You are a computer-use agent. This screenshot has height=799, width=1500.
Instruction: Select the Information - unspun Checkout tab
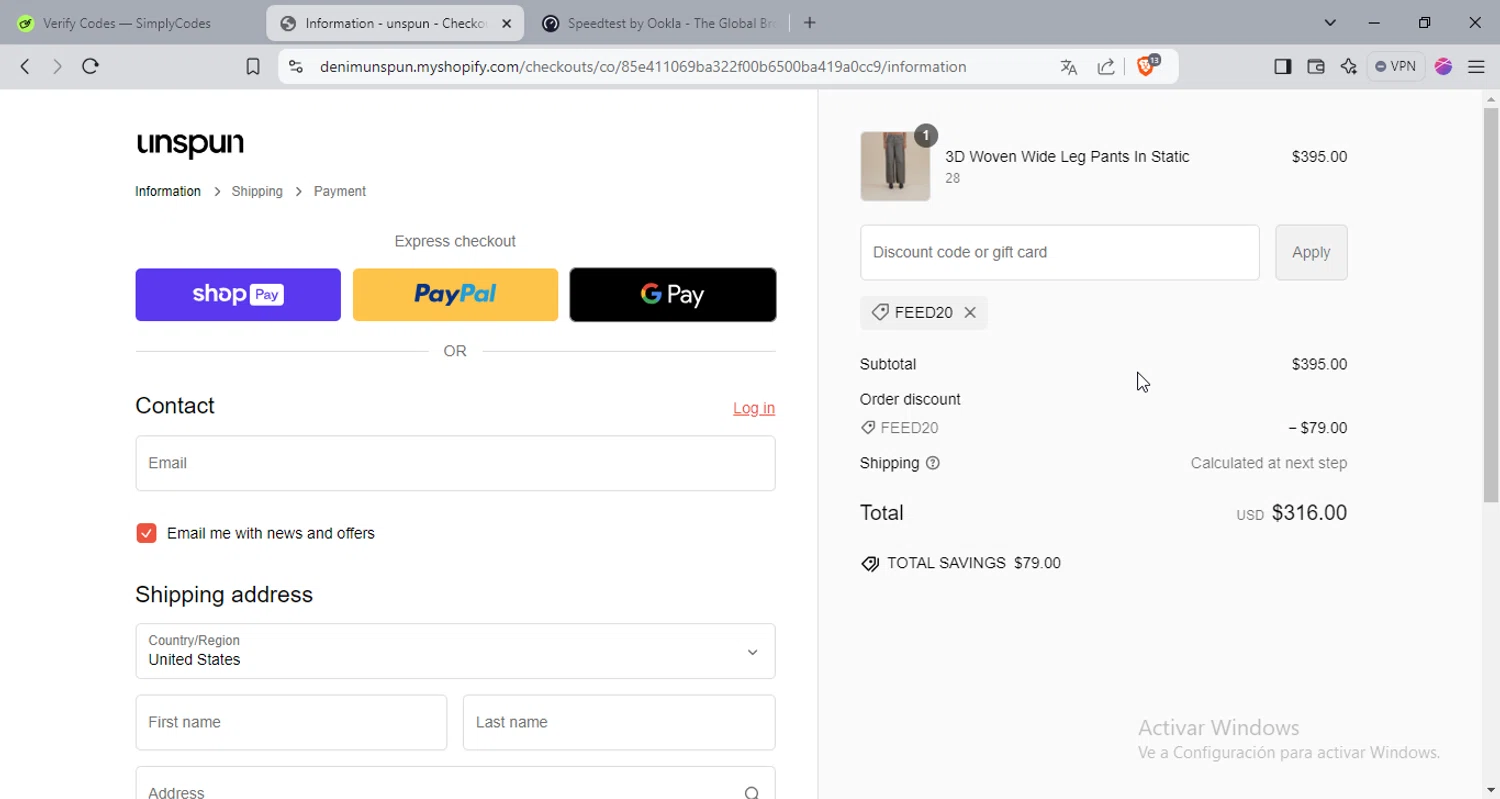point(395,23)
